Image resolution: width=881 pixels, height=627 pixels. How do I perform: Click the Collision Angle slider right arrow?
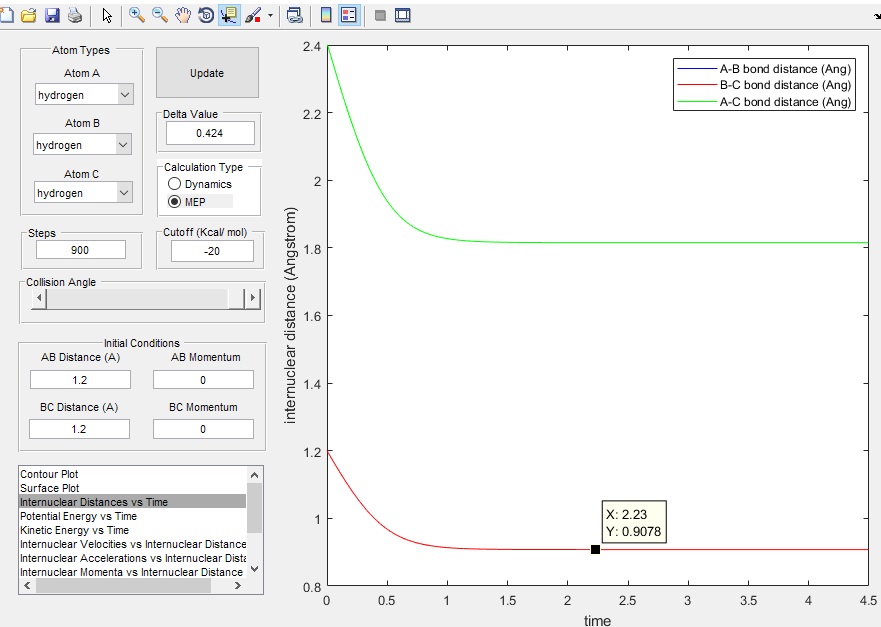[x=253, y=298]
